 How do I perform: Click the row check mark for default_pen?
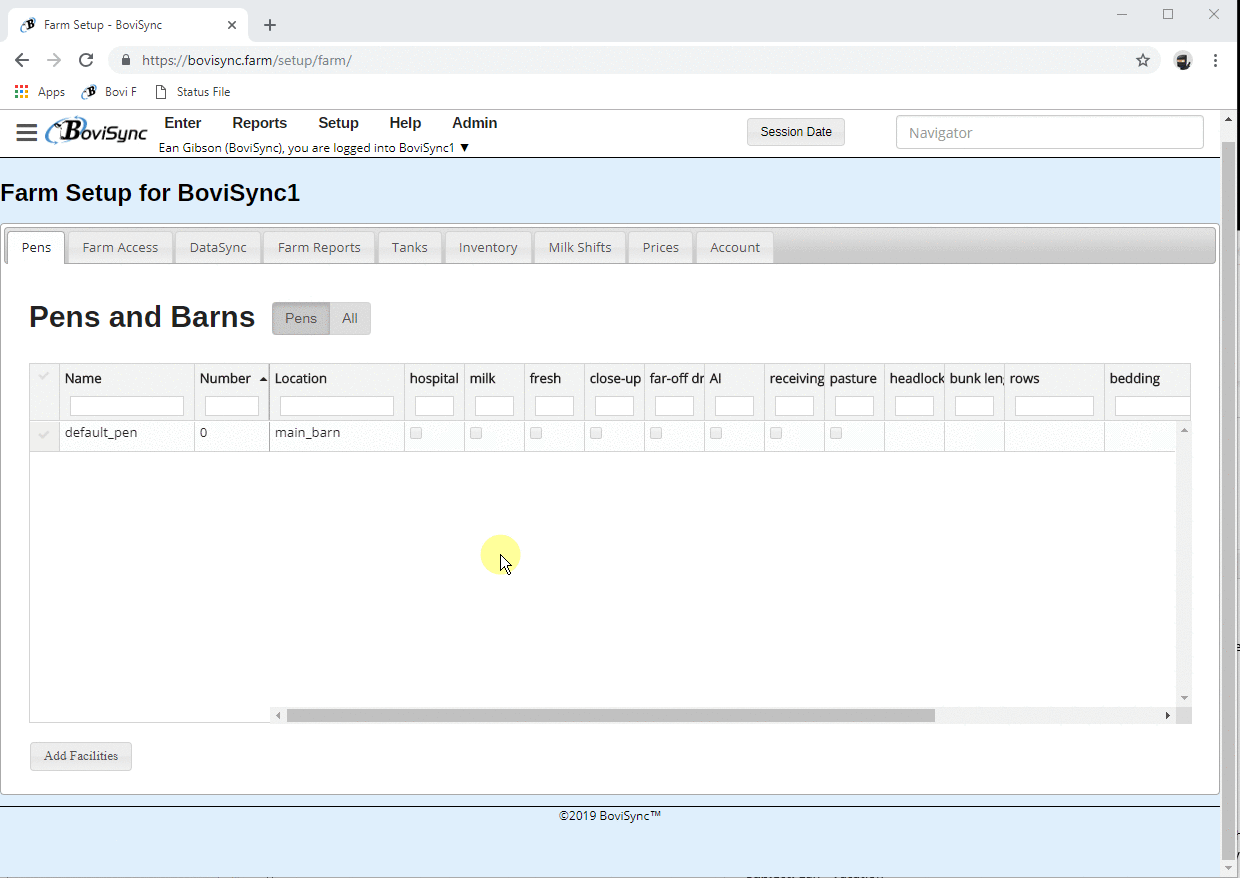(43, 434)
